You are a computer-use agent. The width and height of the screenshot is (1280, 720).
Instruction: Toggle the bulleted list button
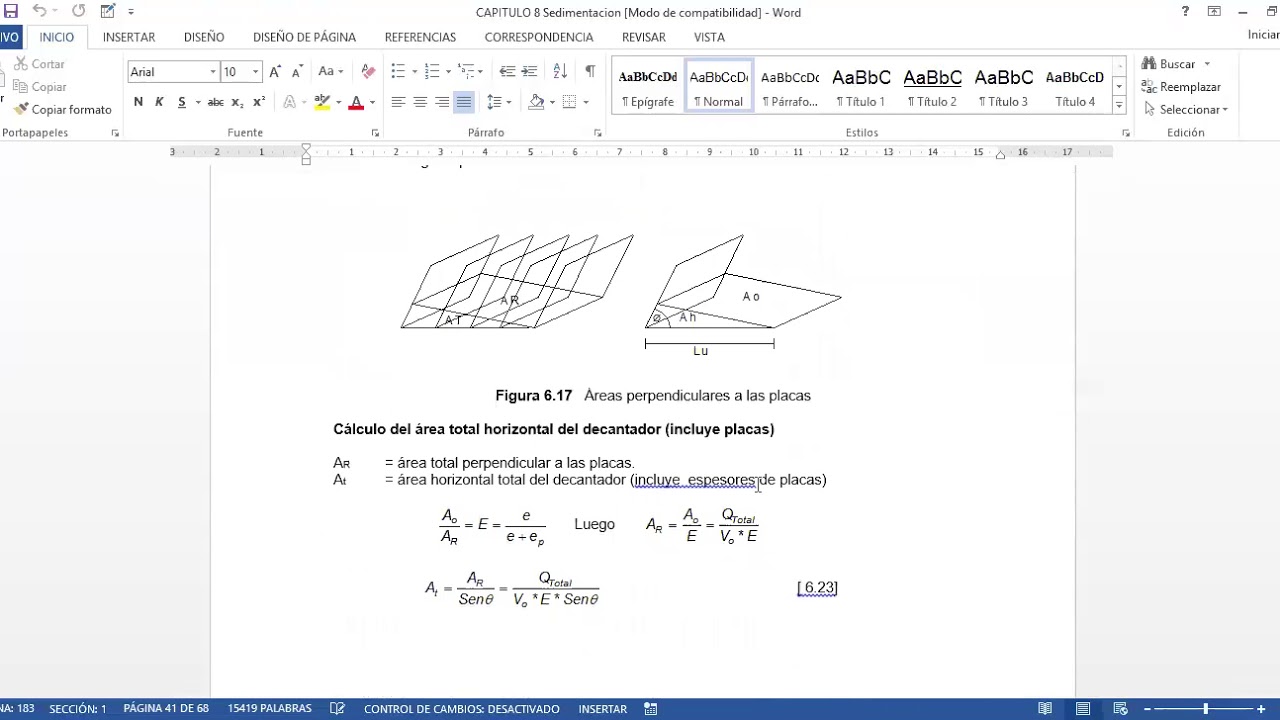click(398, 72)
